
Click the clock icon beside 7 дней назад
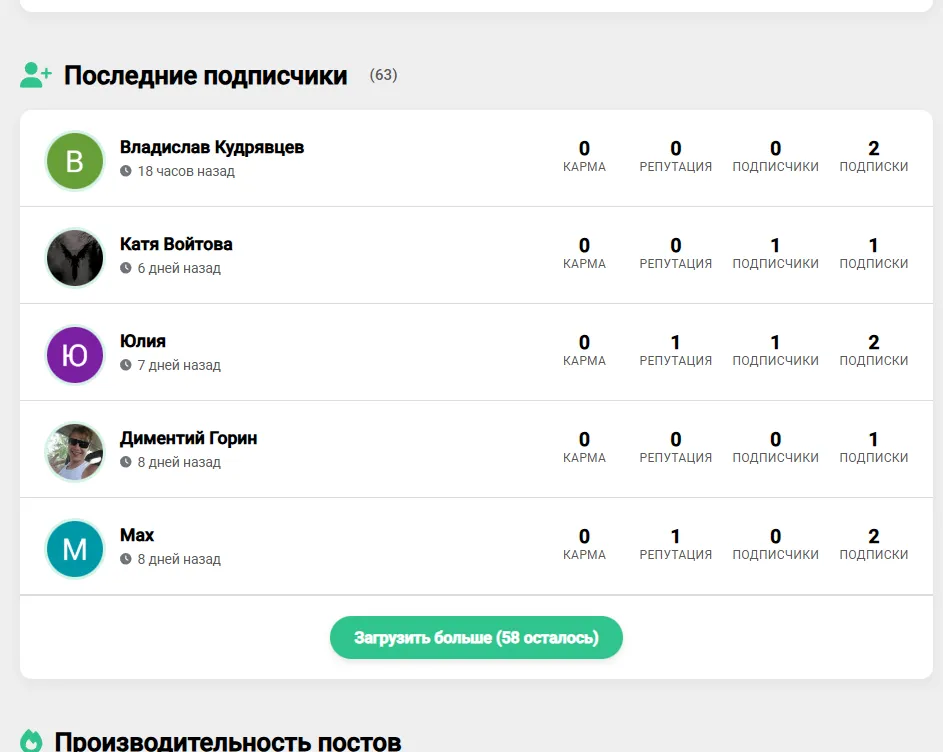126,365
